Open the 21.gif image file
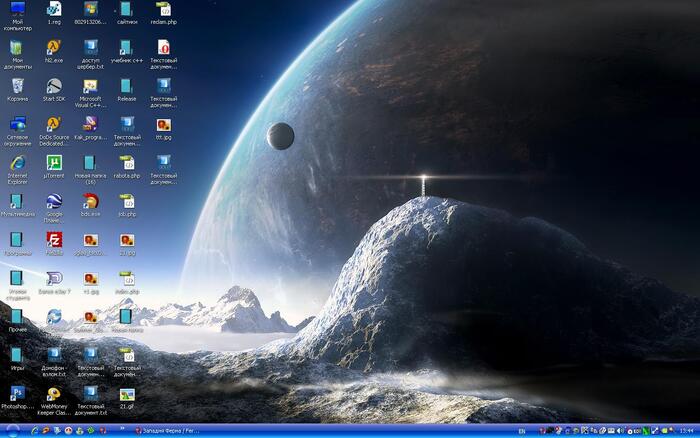700x438 pixels. click(127, 394)
